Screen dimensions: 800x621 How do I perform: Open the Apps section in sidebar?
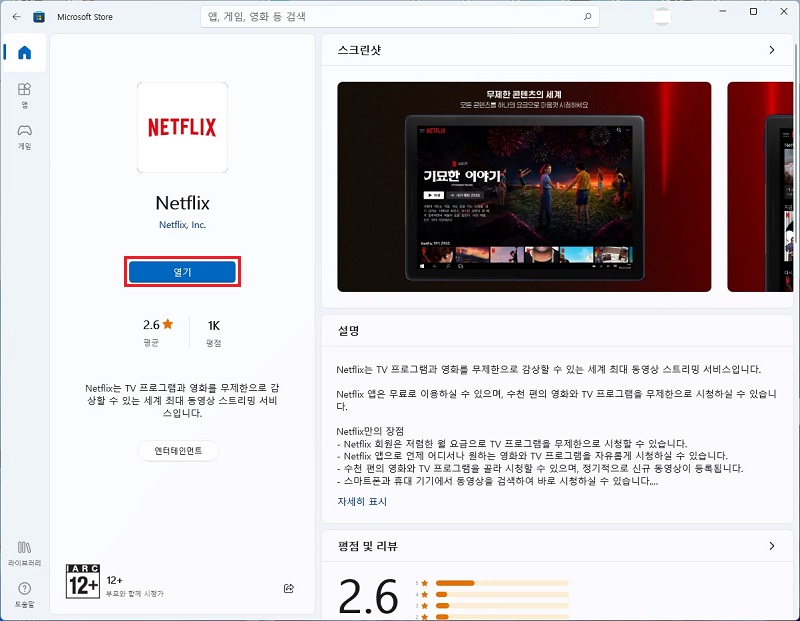24,95
